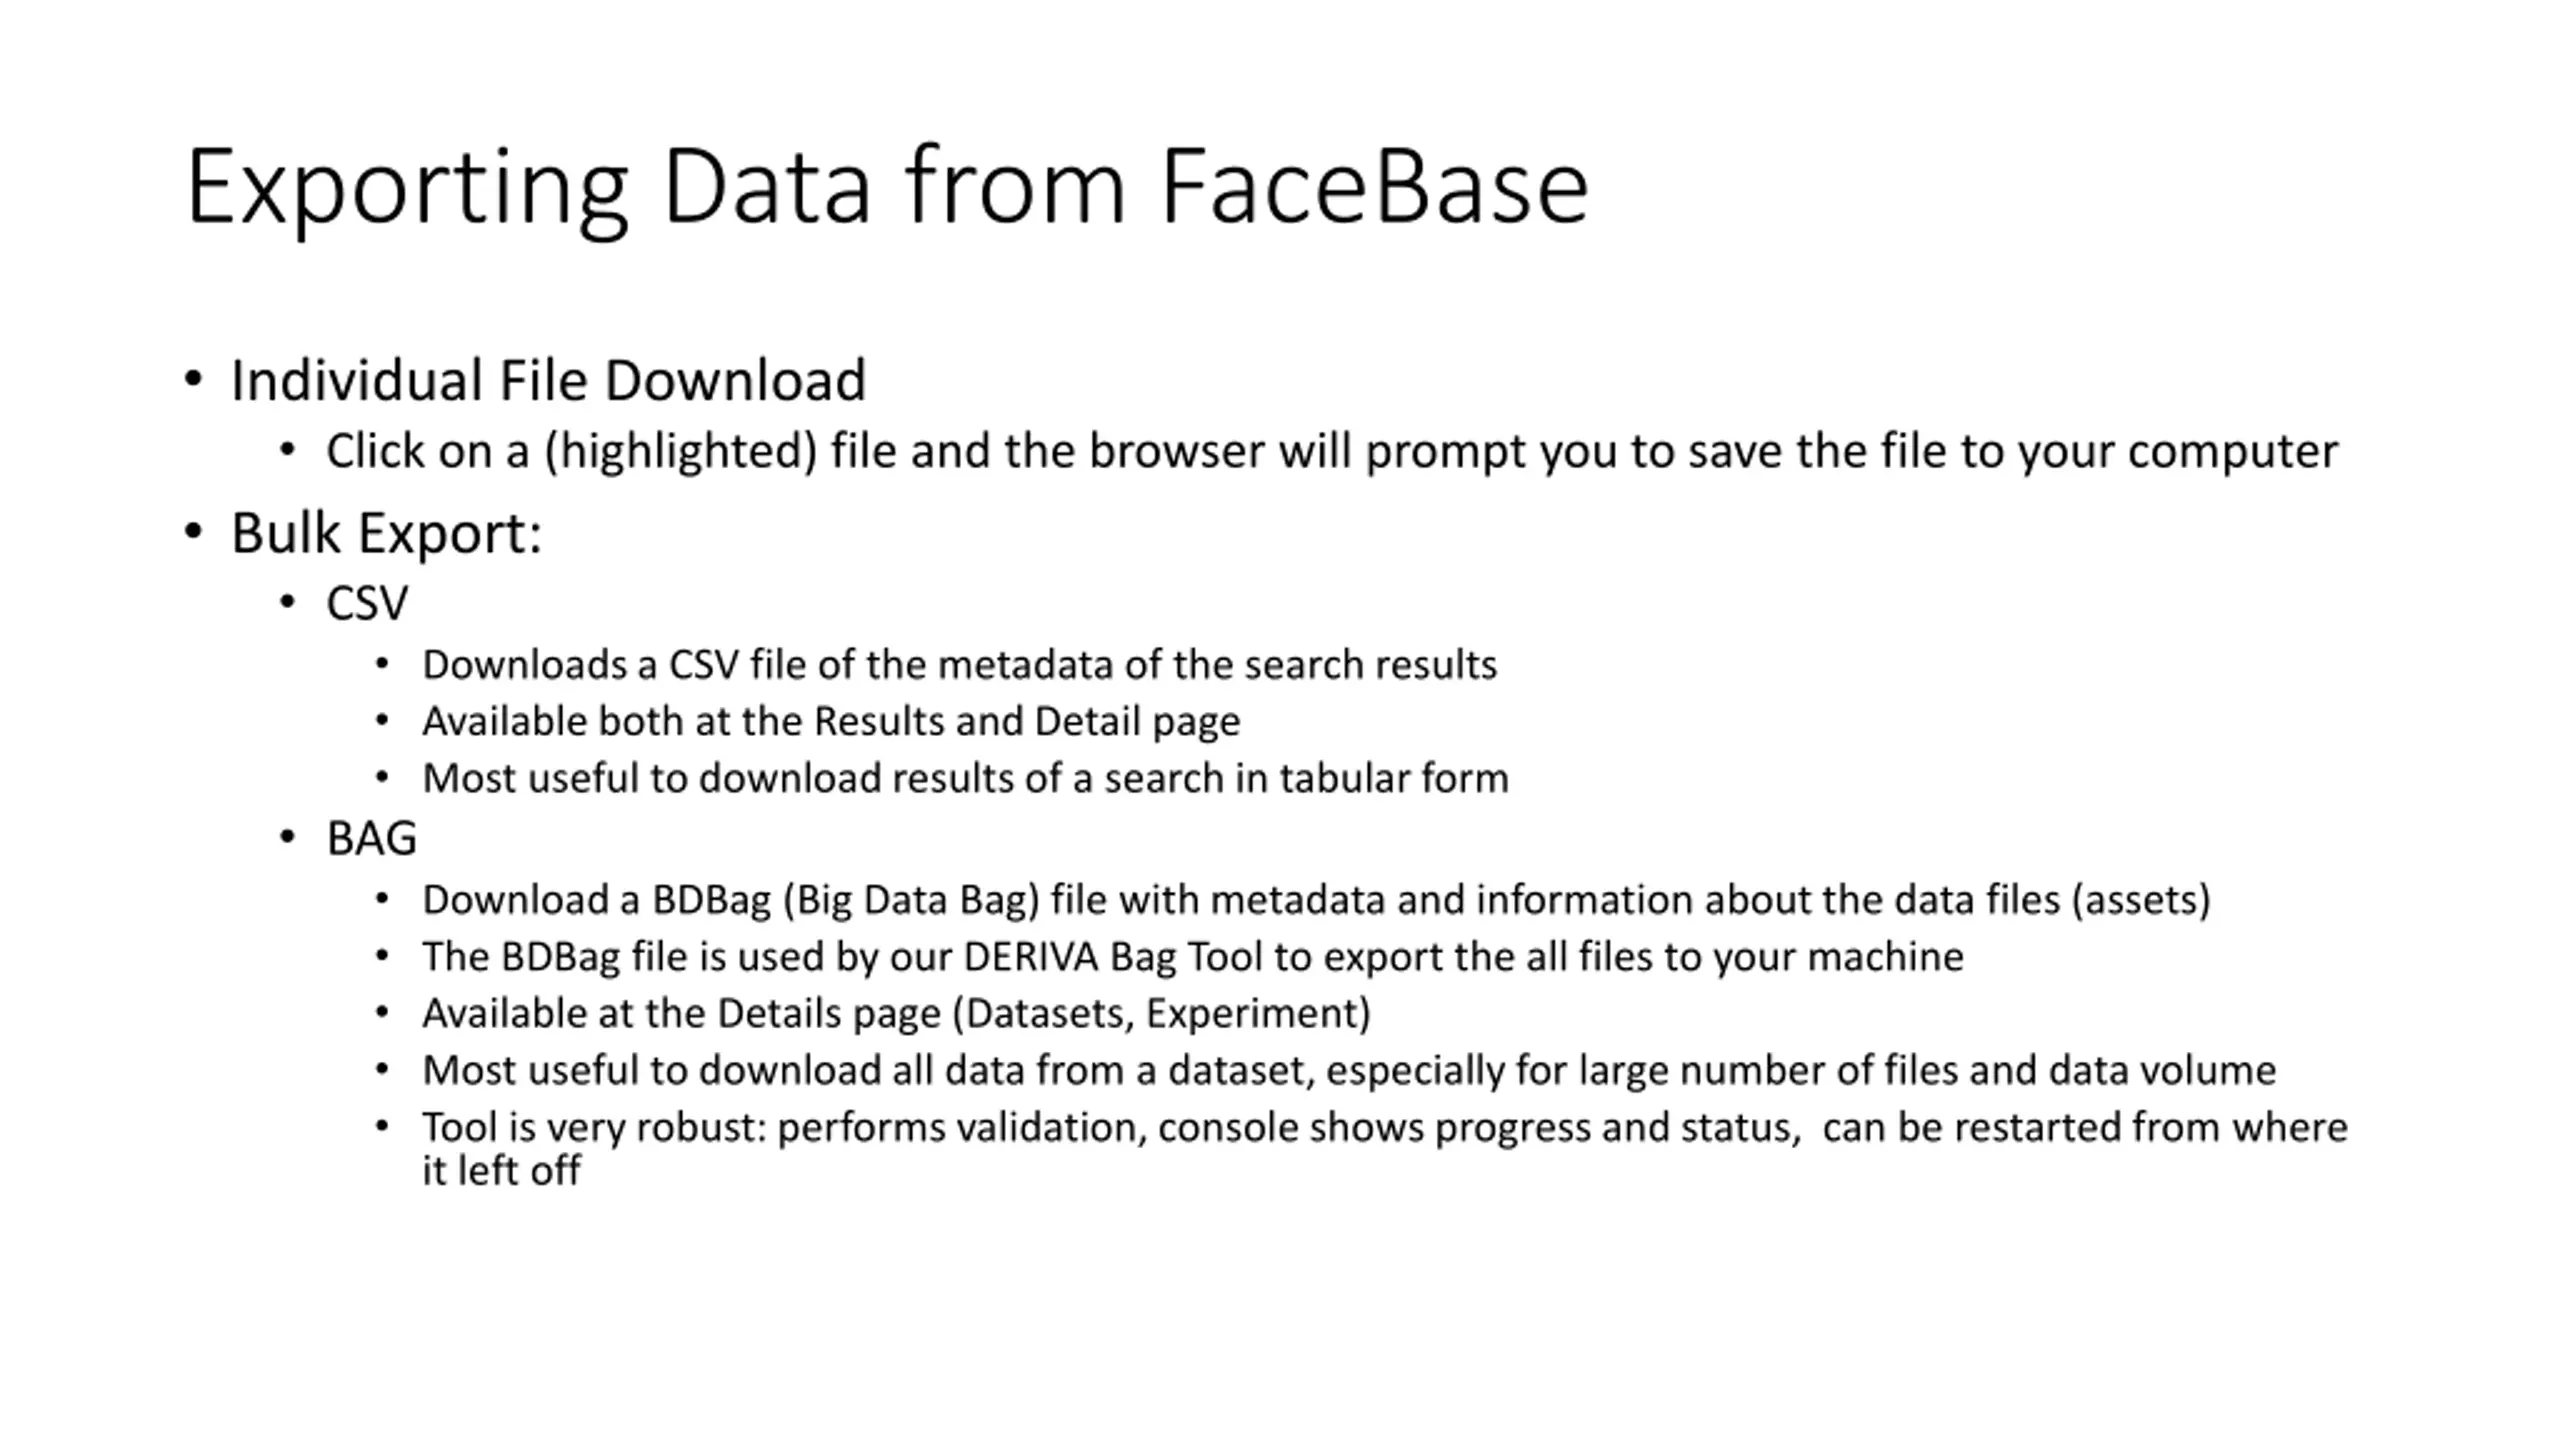2560x1440 pixels.
Task: Select the large number of files bullet
Action: [1349, 1071]
